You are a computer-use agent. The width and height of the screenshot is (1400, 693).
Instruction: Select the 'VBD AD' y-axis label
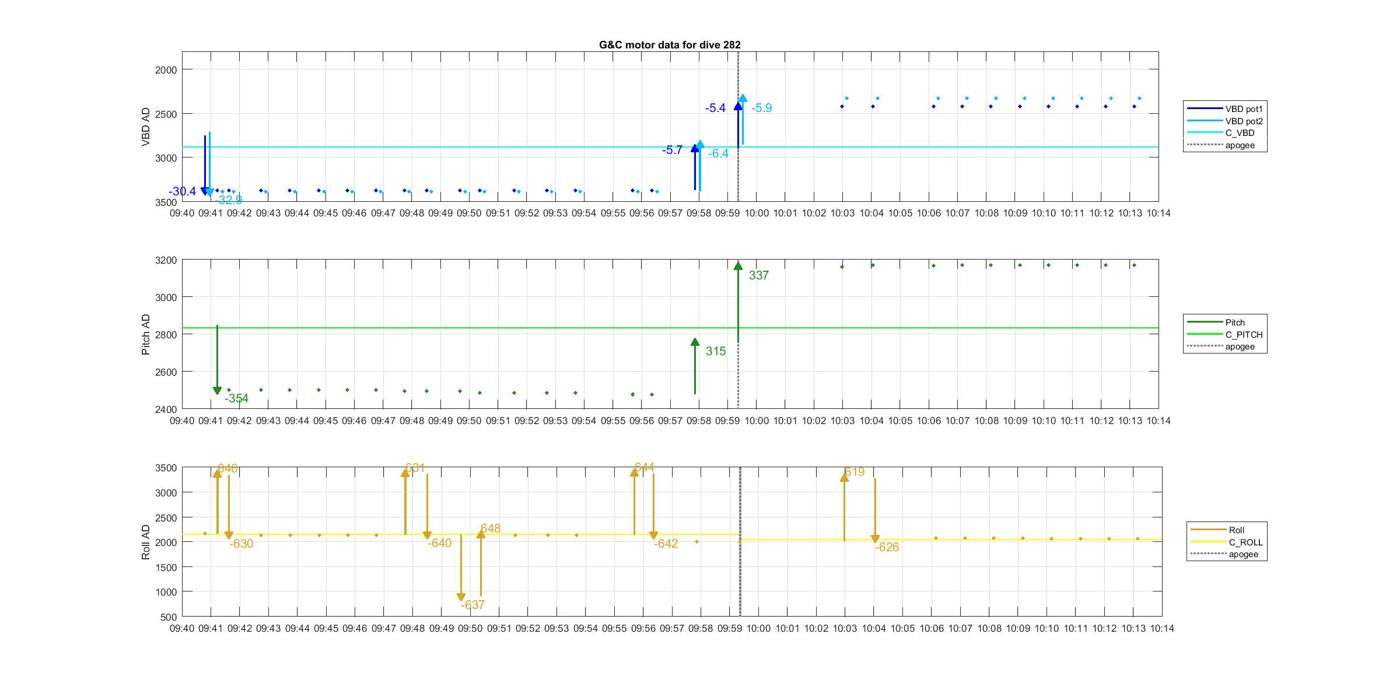pyautogui.click(x=146, y=127)
